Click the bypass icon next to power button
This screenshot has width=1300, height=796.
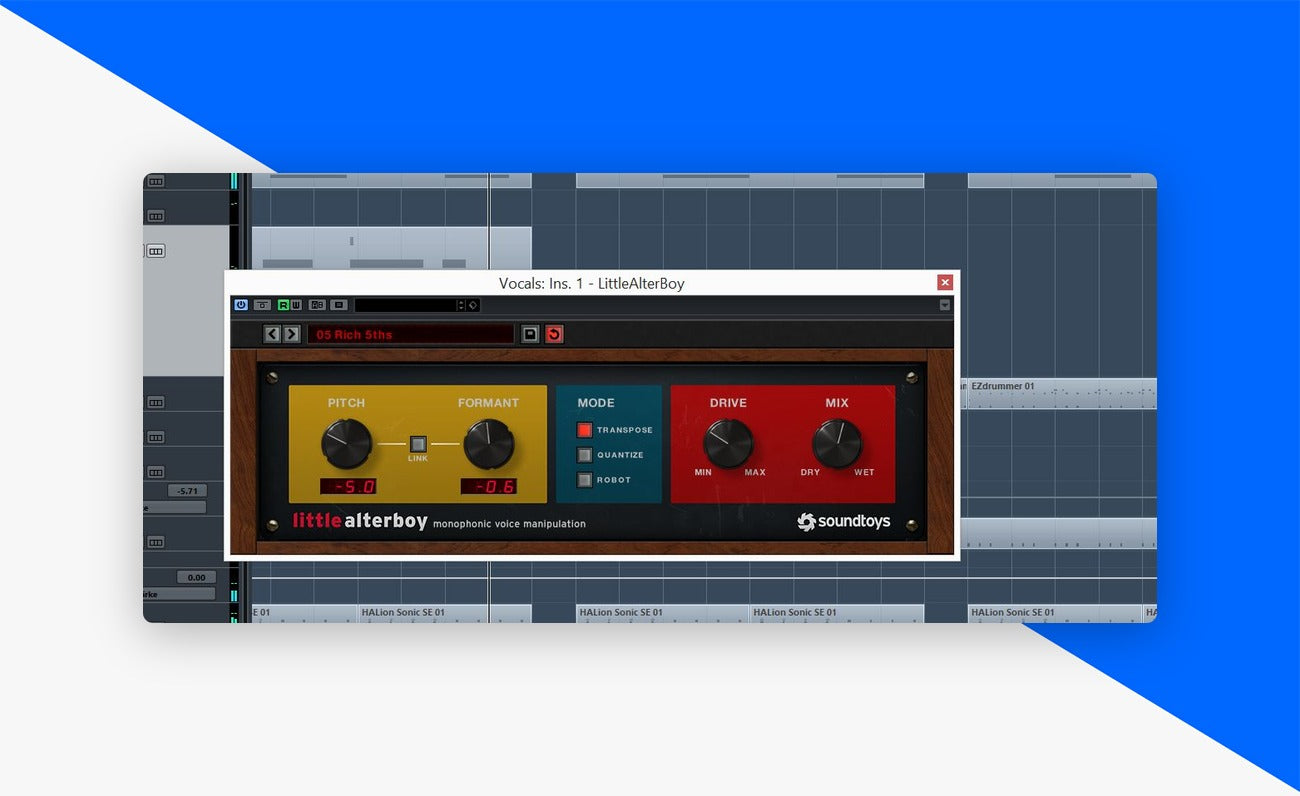(262, 305)
